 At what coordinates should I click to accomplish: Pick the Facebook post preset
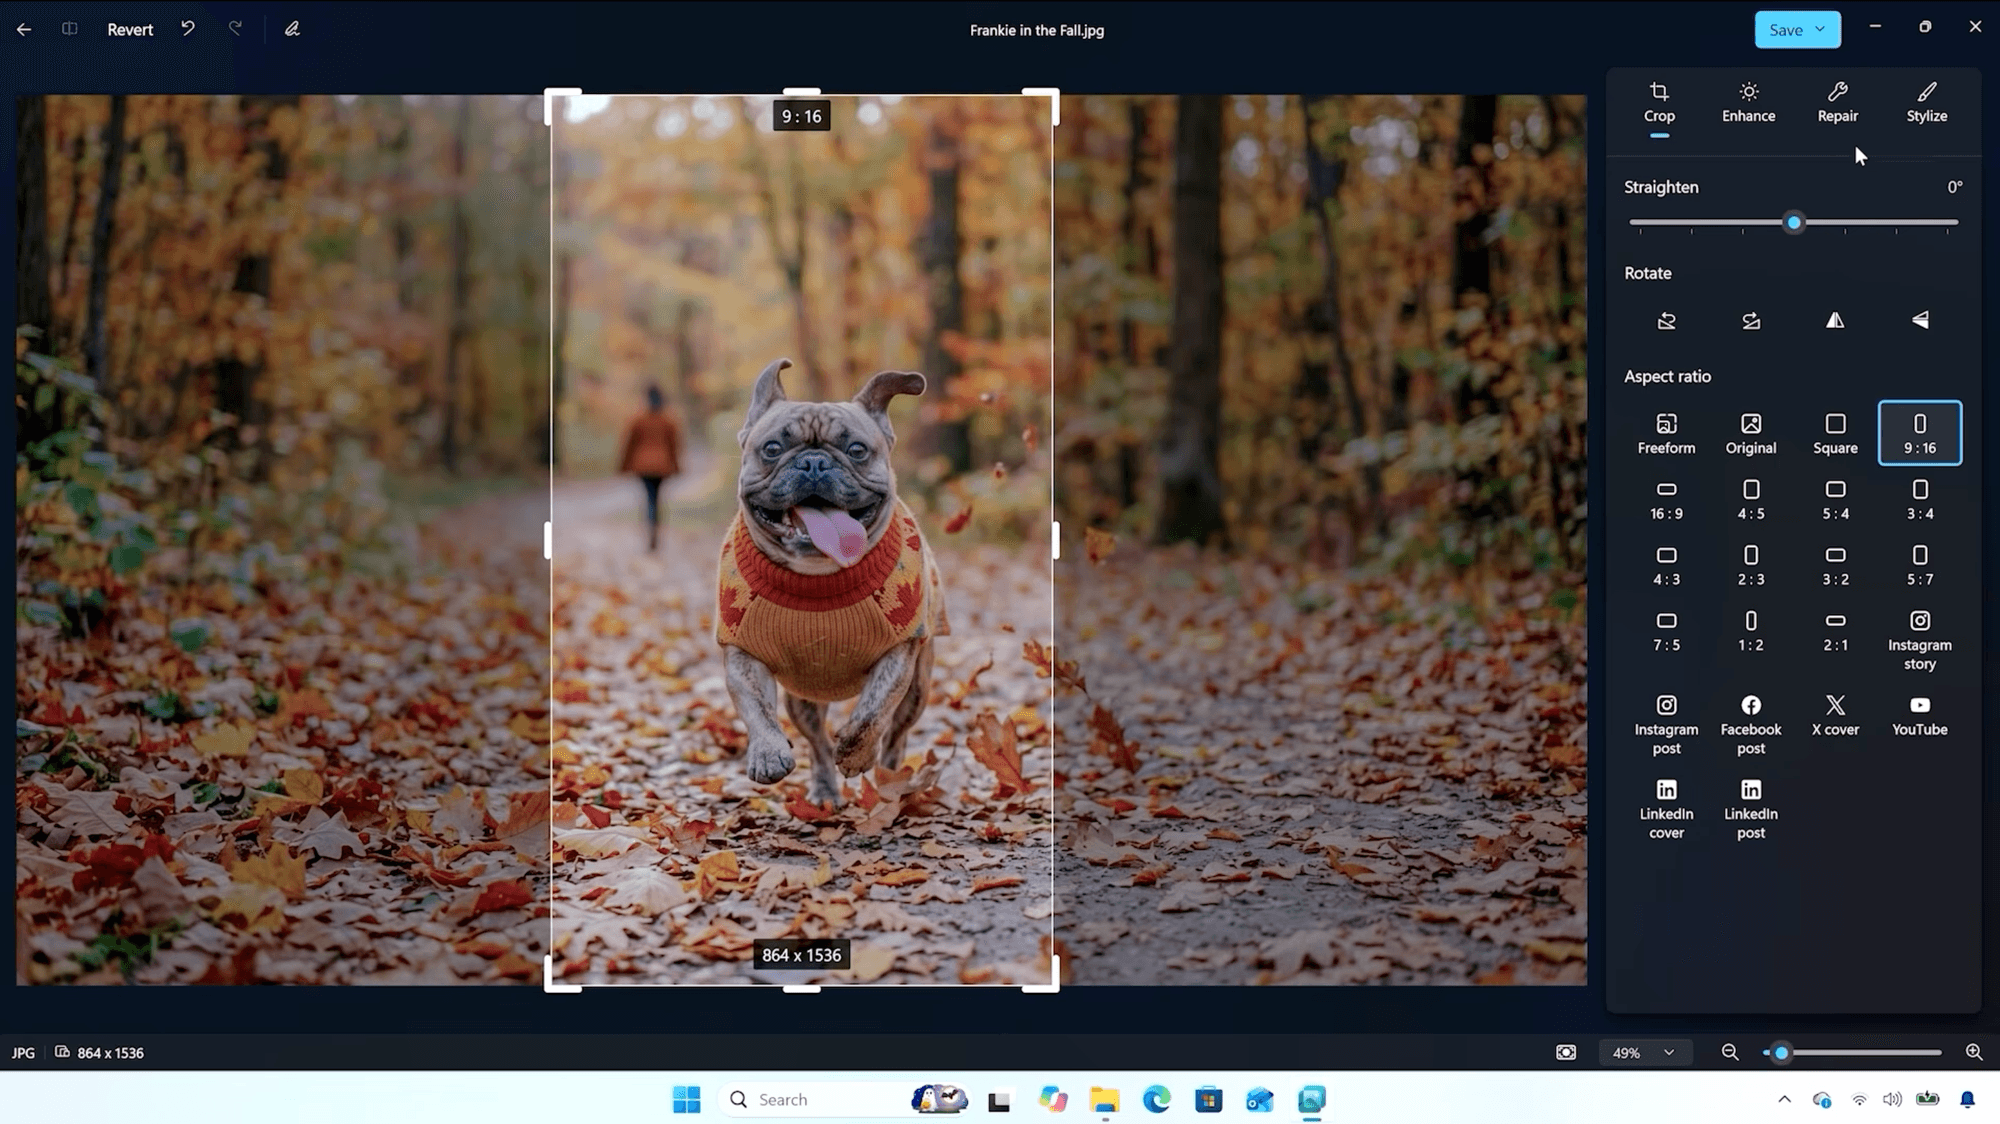click(x=1751, y=725)
